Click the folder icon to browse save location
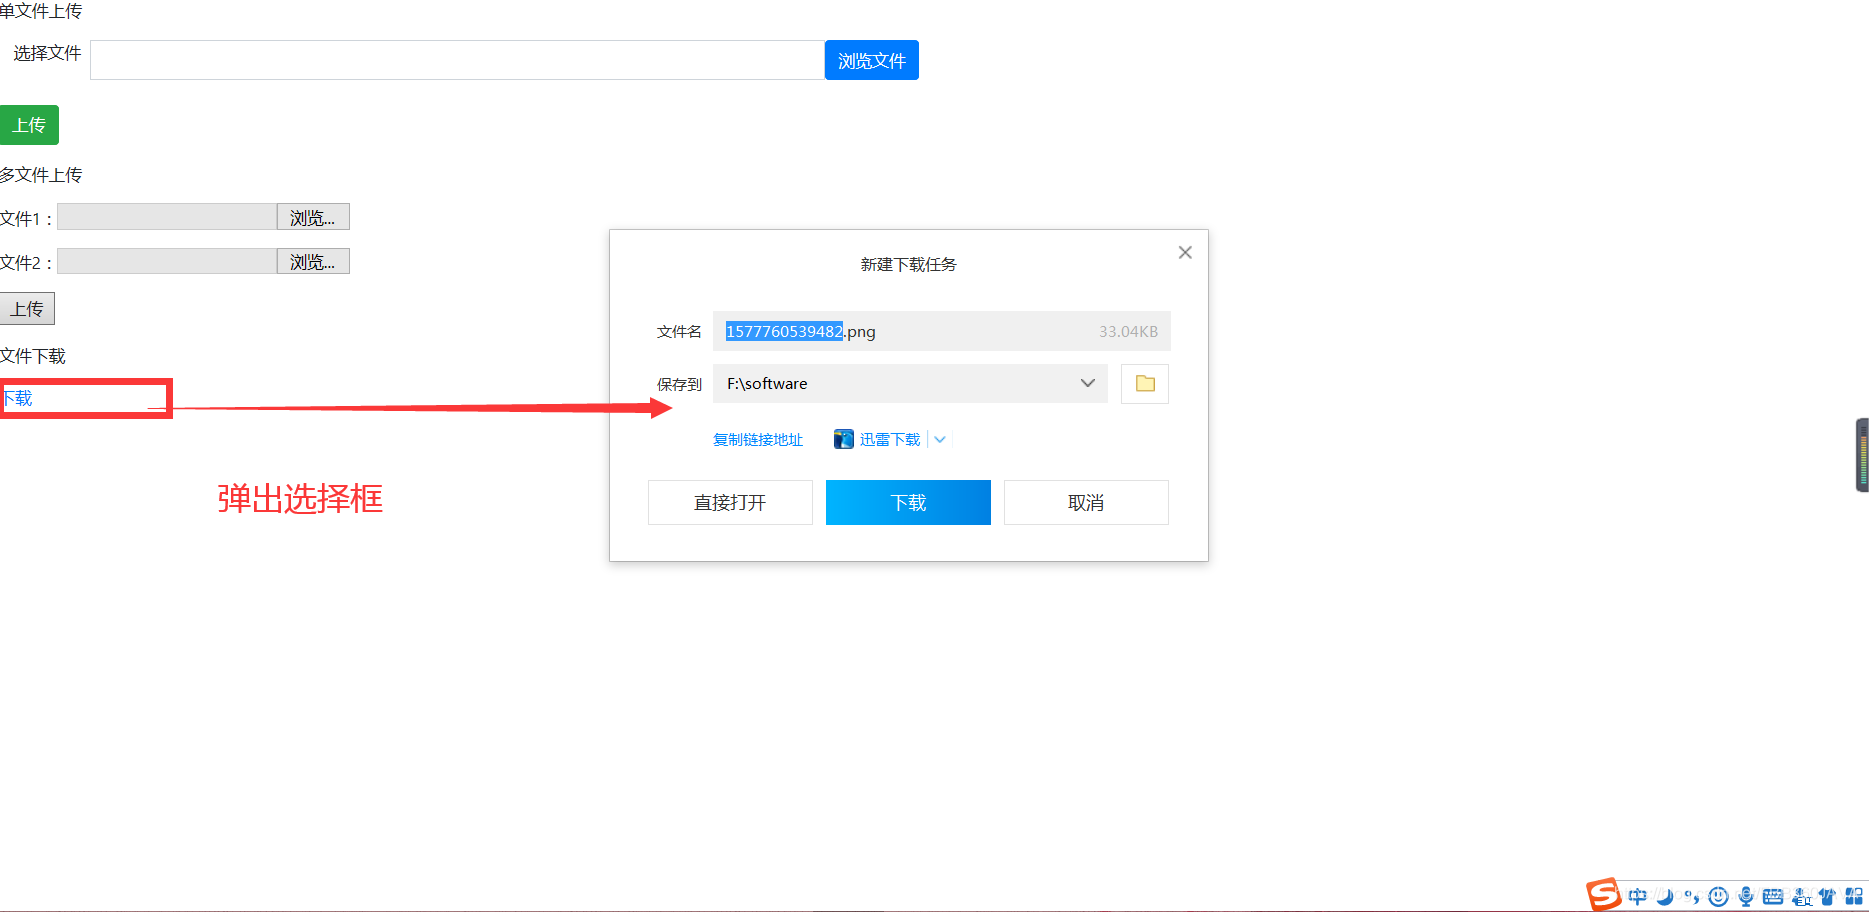This screenshot has height=912, width=1869. tap(1145, 384)
